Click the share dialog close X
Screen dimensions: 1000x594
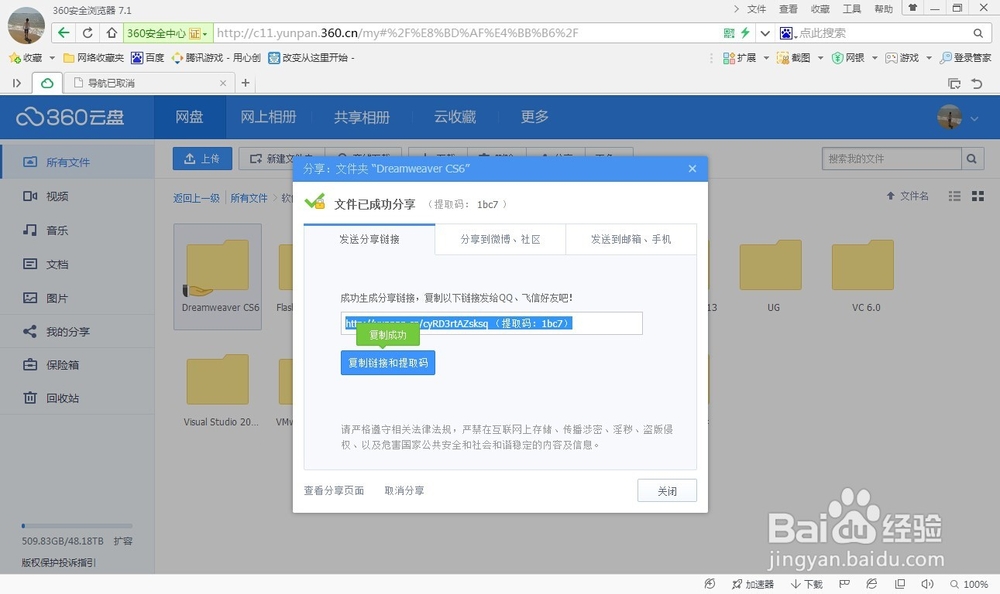(x=693, y=168)
